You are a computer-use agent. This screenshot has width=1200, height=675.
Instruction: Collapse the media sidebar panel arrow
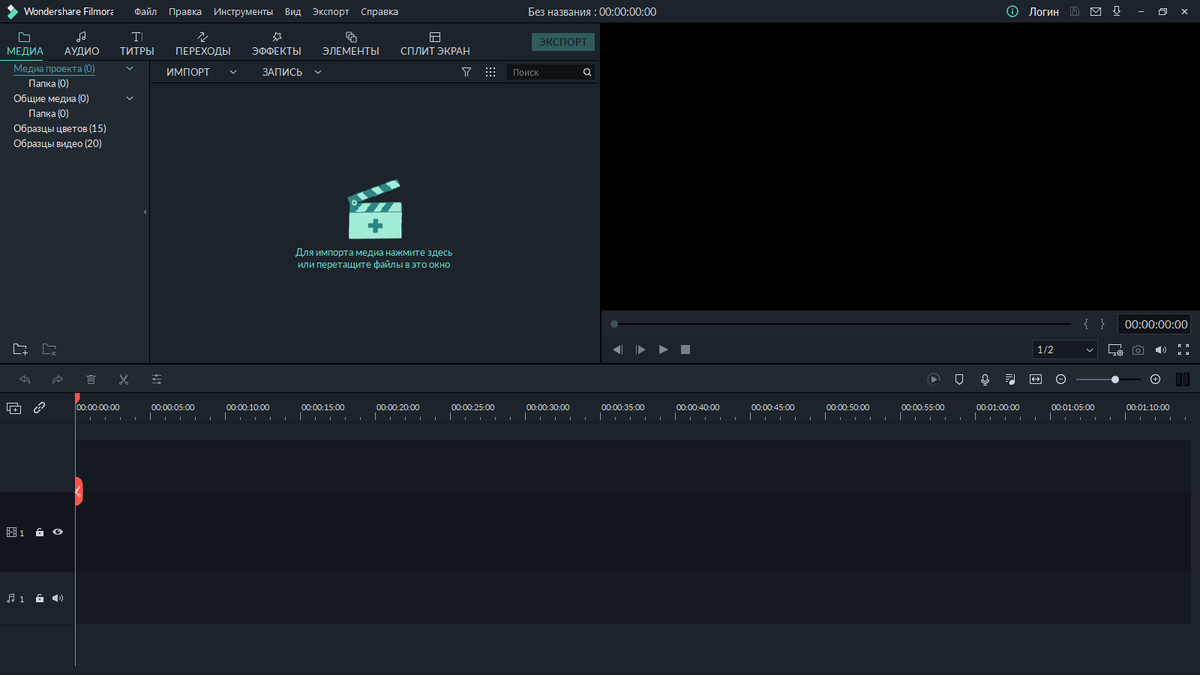145,212
